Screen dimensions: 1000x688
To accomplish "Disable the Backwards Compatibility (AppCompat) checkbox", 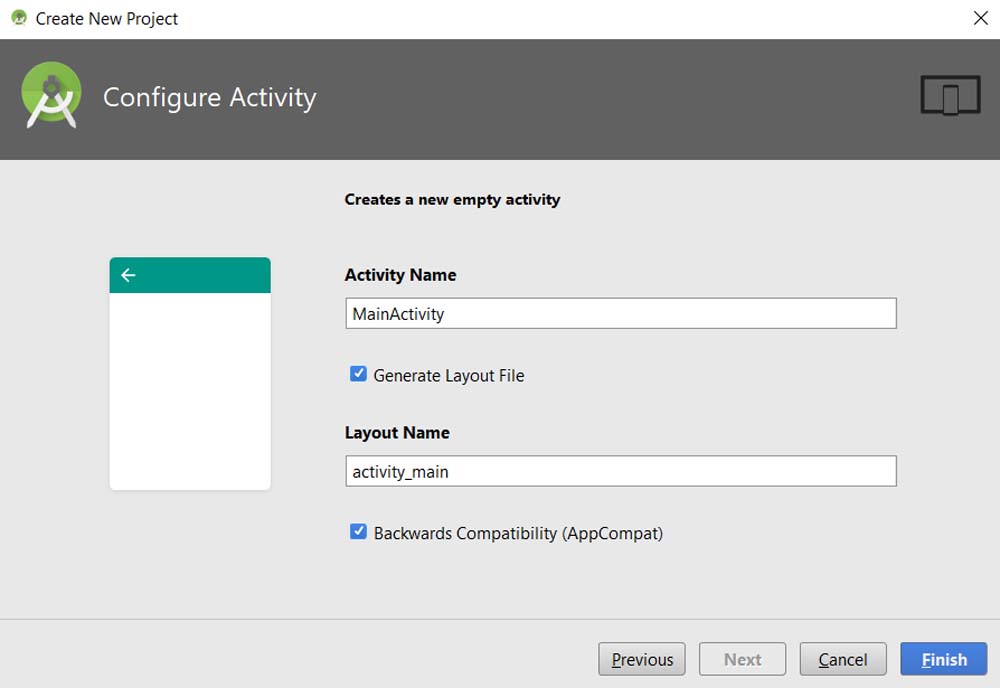I will point(358,532).
